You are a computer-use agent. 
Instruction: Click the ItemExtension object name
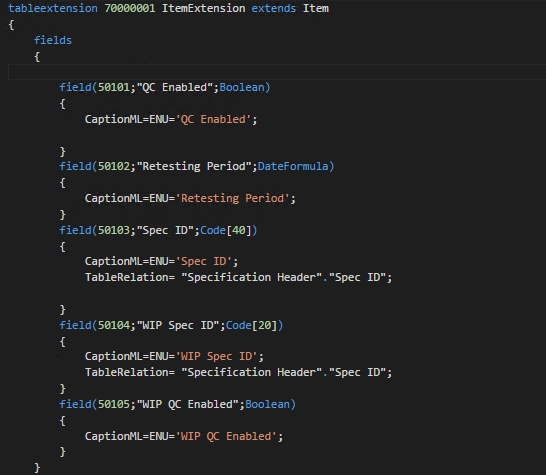[203, 8]
